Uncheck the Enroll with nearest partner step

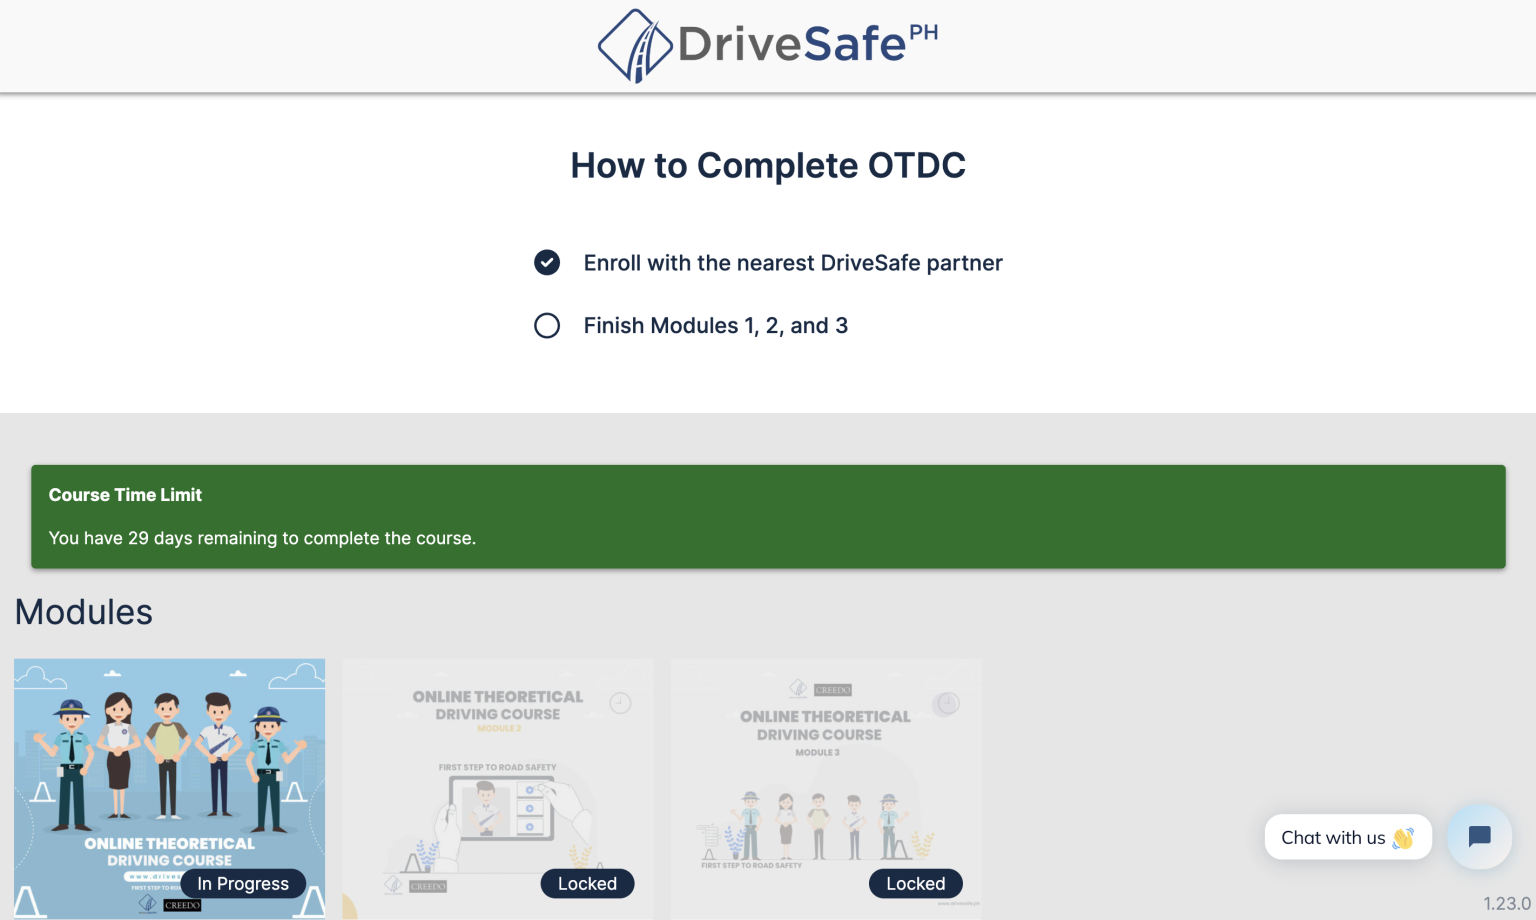point(547,262)
